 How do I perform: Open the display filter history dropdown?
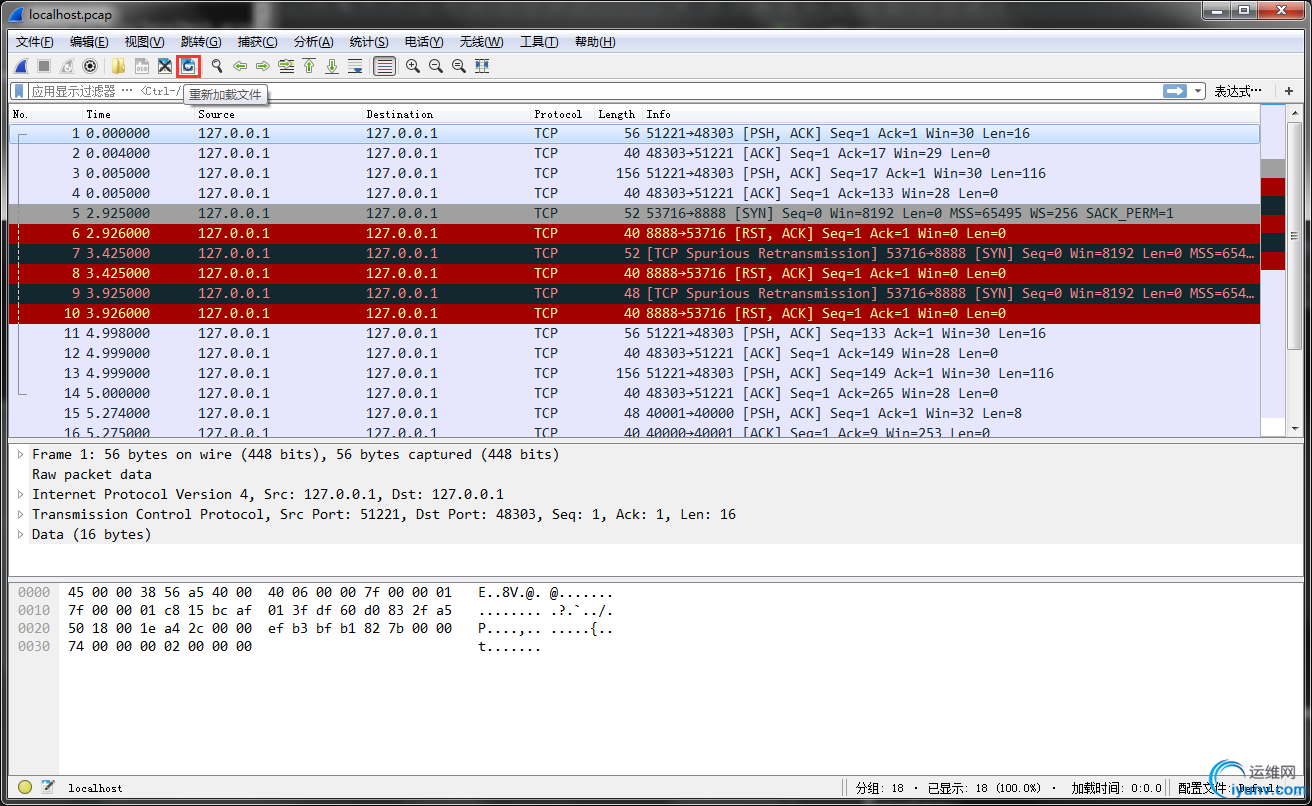click(1198, 91)
